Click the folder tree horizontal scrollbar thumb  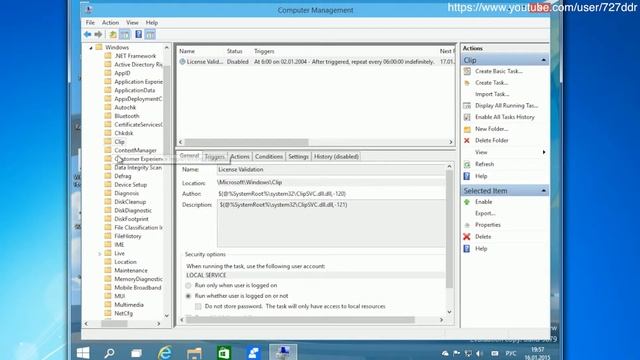114,324
